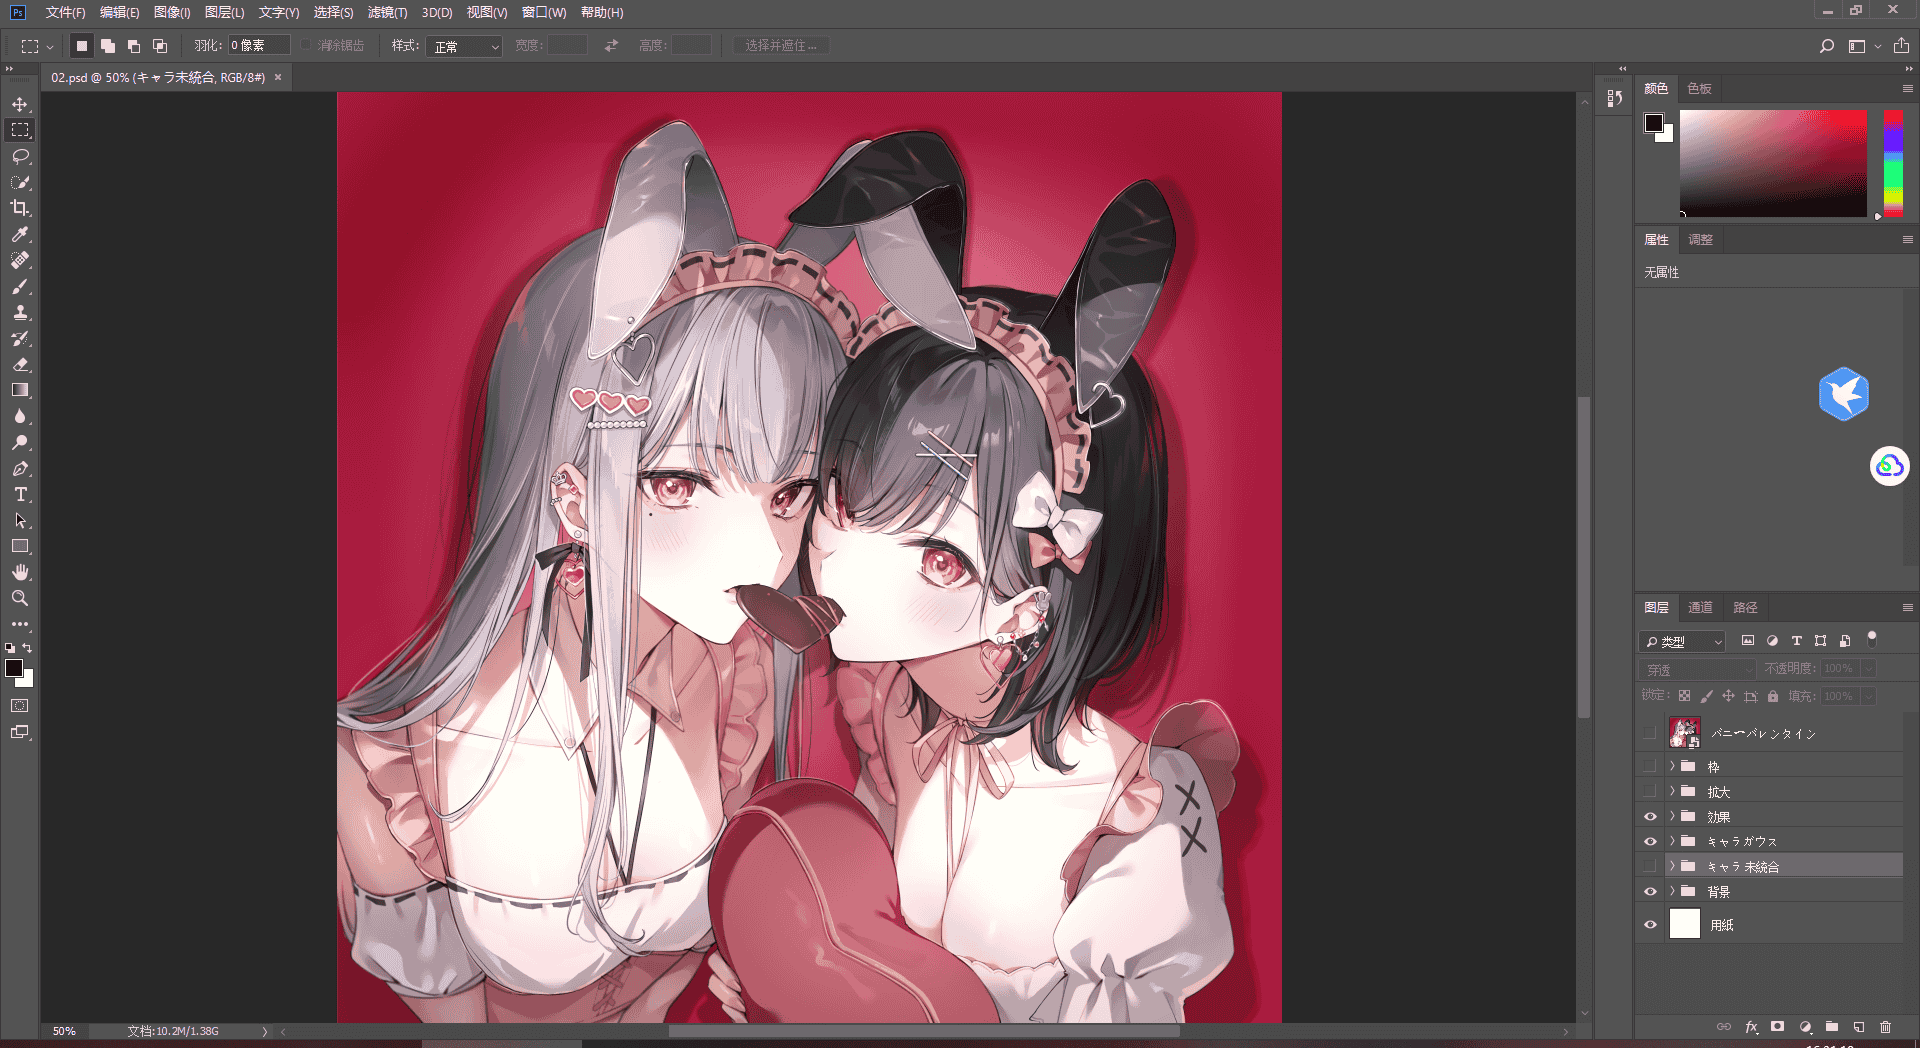Create a new layer via panel icon
The height and width of the screenshot is (1048, 1920).
[x=1859, y=1027]
